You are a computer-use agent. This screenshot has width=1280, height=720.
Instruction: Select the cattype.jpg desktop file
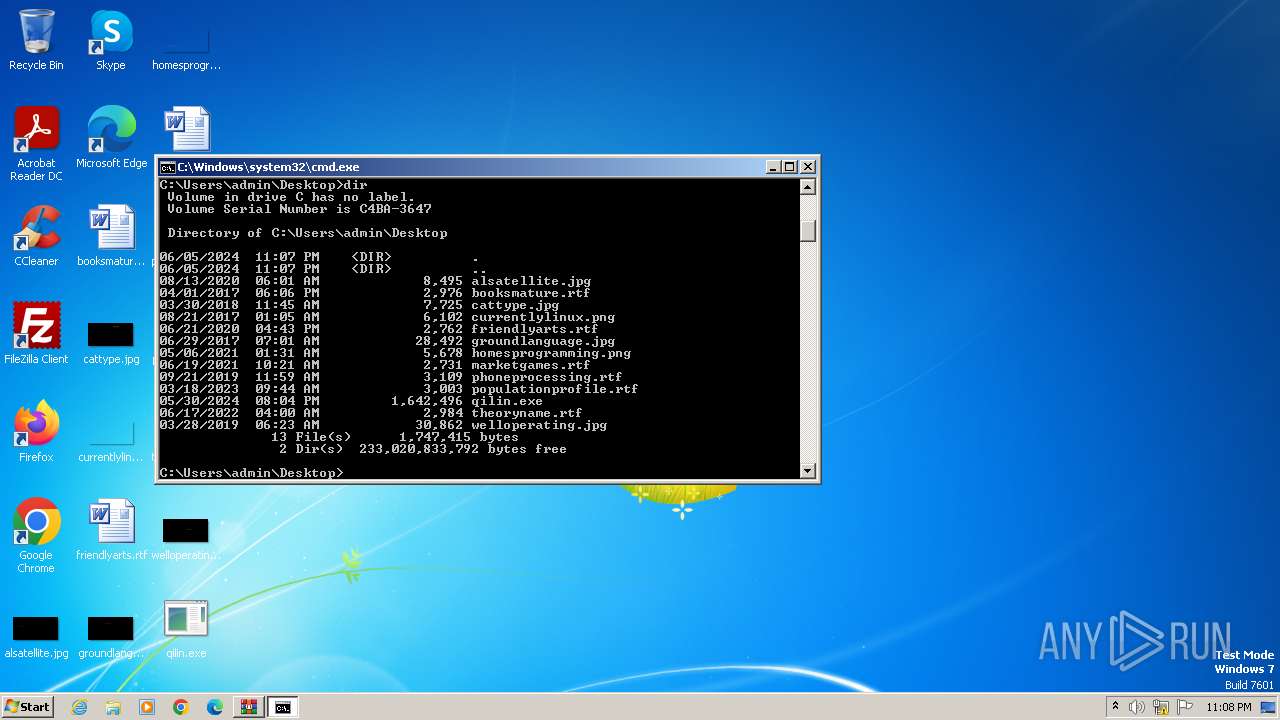[111, 342]
